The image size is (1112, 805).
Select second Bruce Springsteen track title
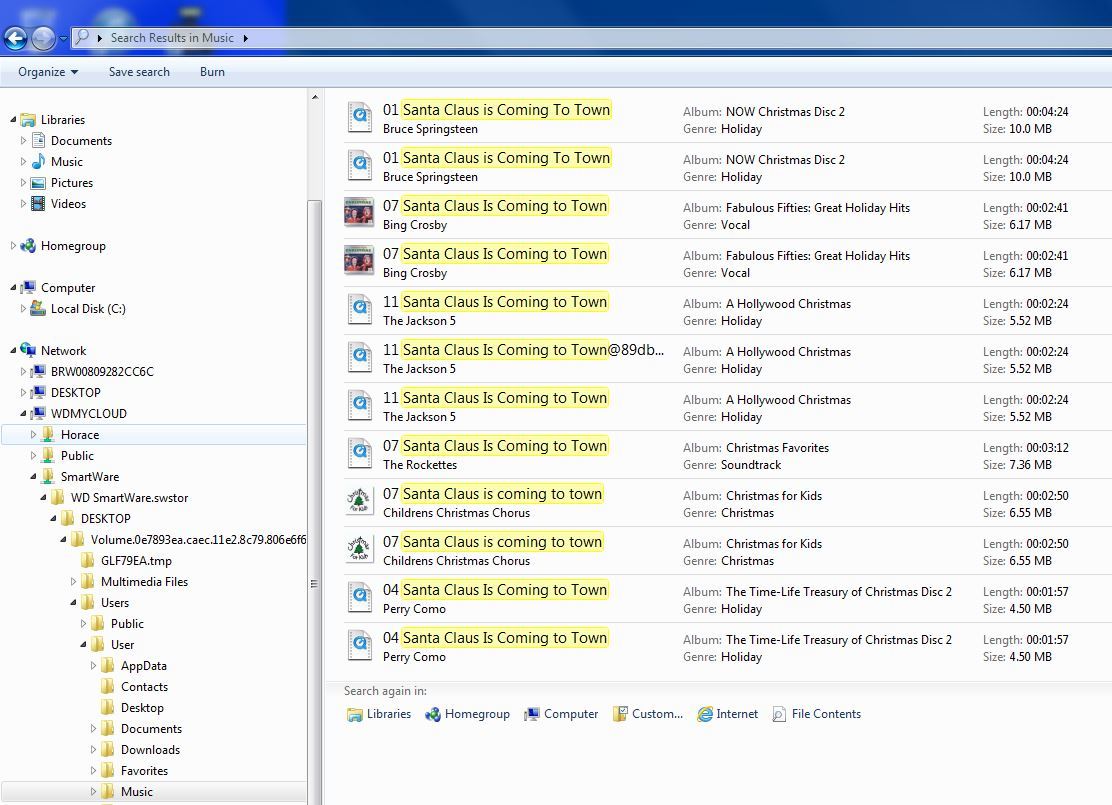pyautogui.click(x=496, y=157)
